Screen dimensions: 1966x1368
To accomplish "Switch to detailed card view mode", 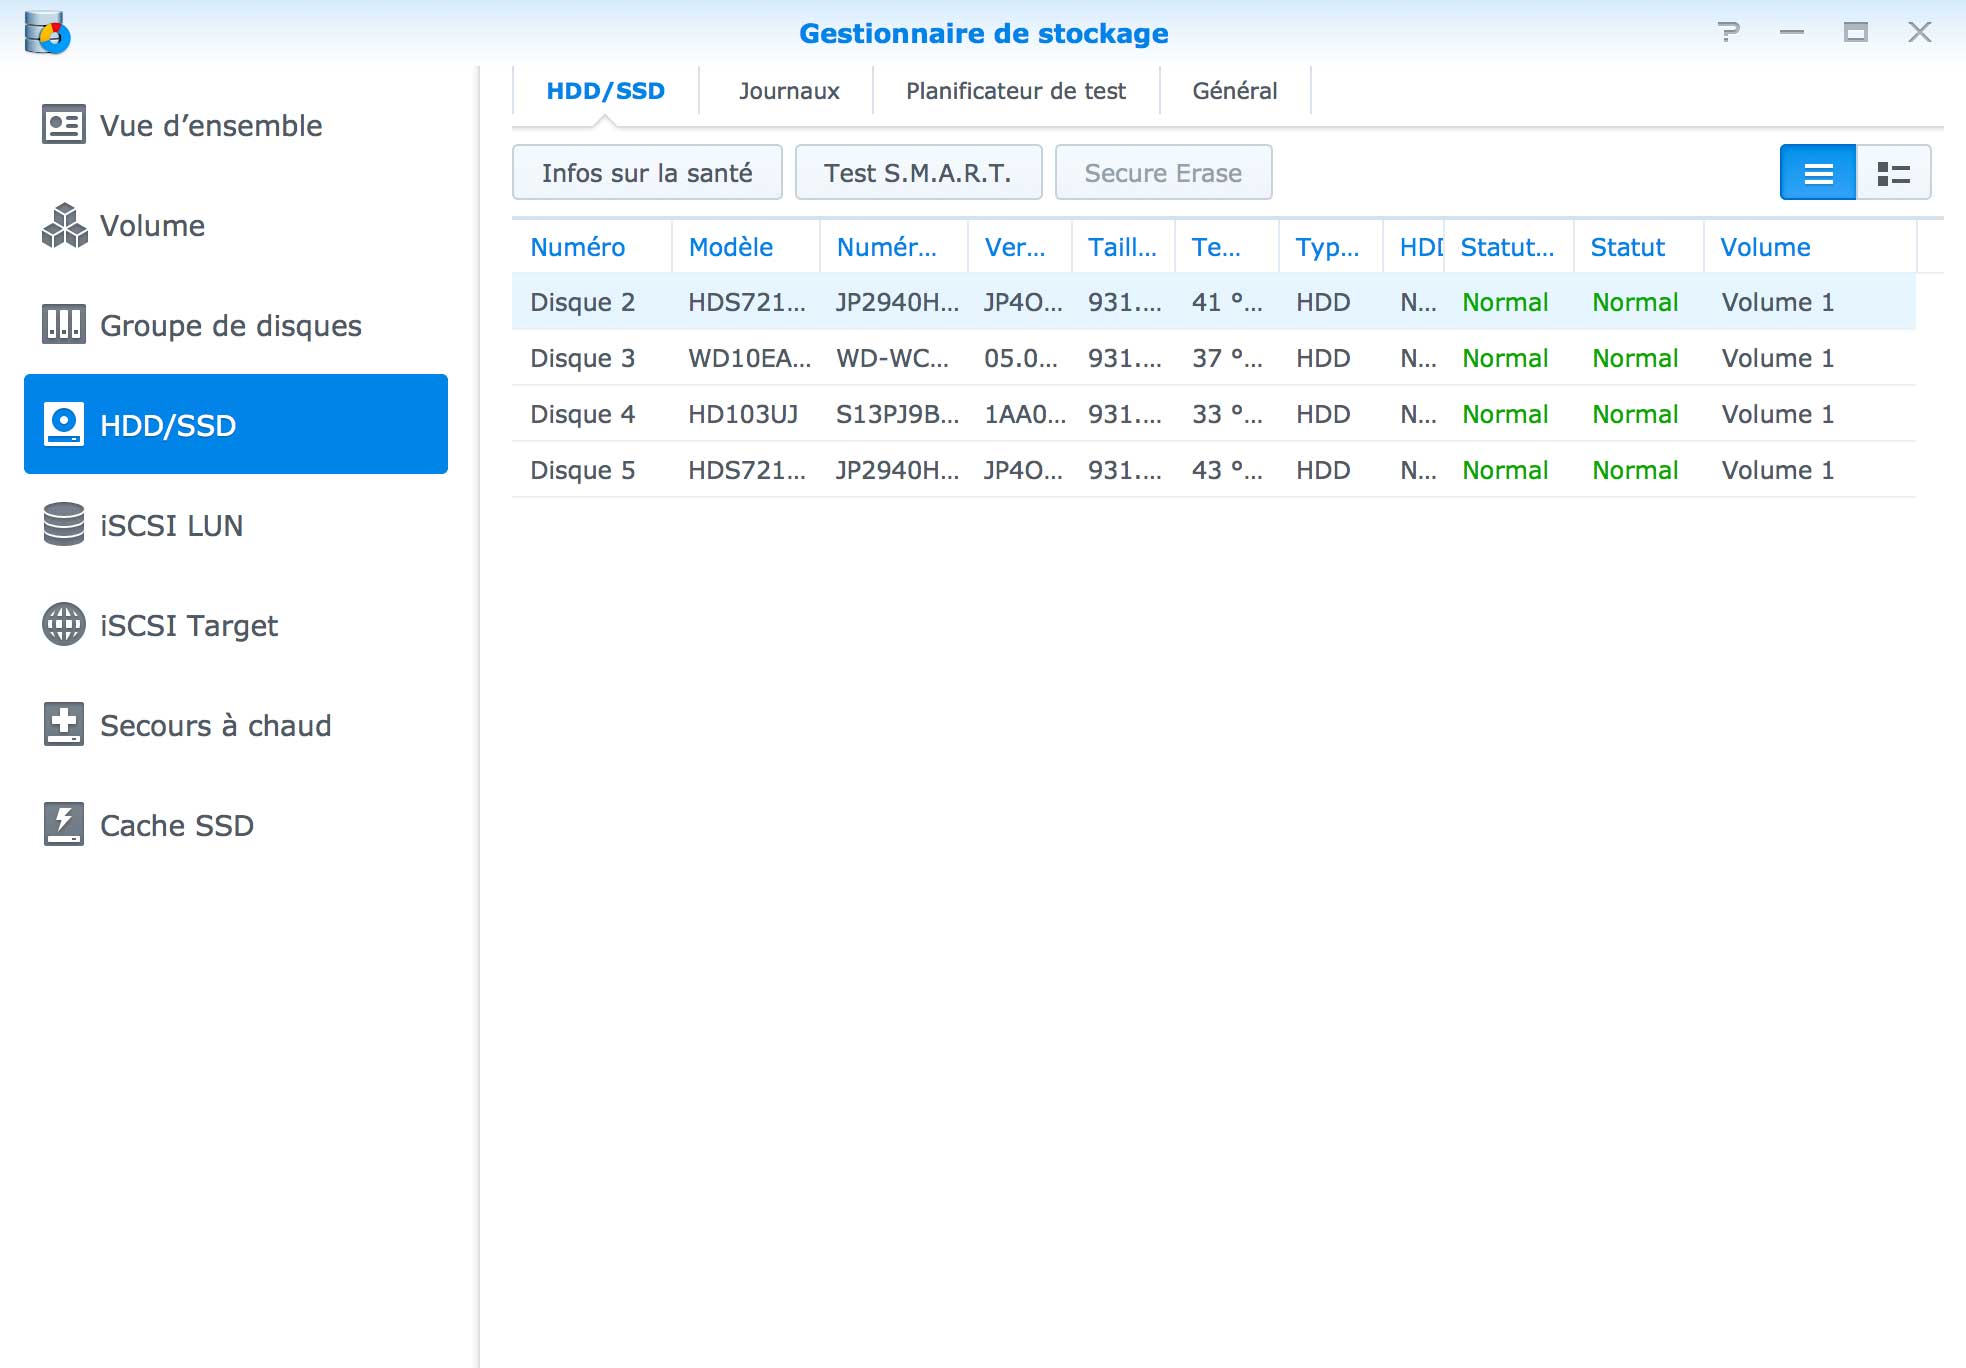I will (1893, 173).
